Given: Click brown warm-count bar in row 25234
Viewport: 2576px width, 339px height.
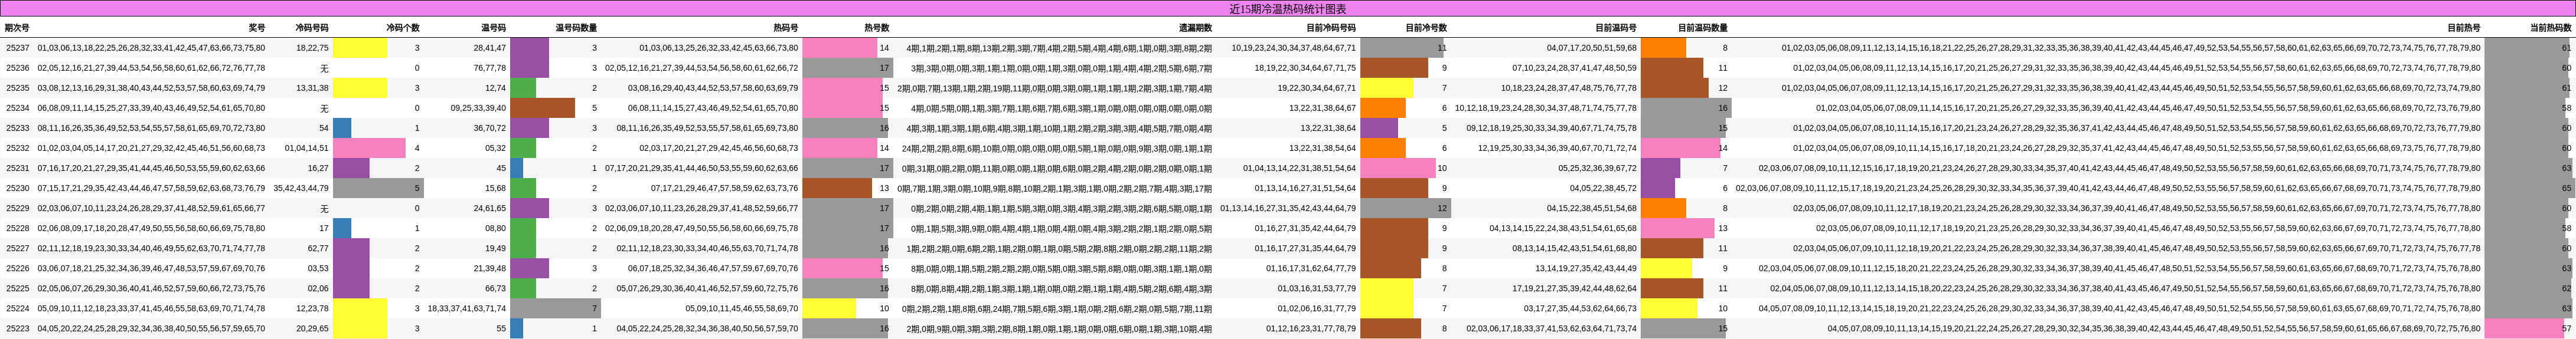Looking at the screenshot, I should pos(543,108).
